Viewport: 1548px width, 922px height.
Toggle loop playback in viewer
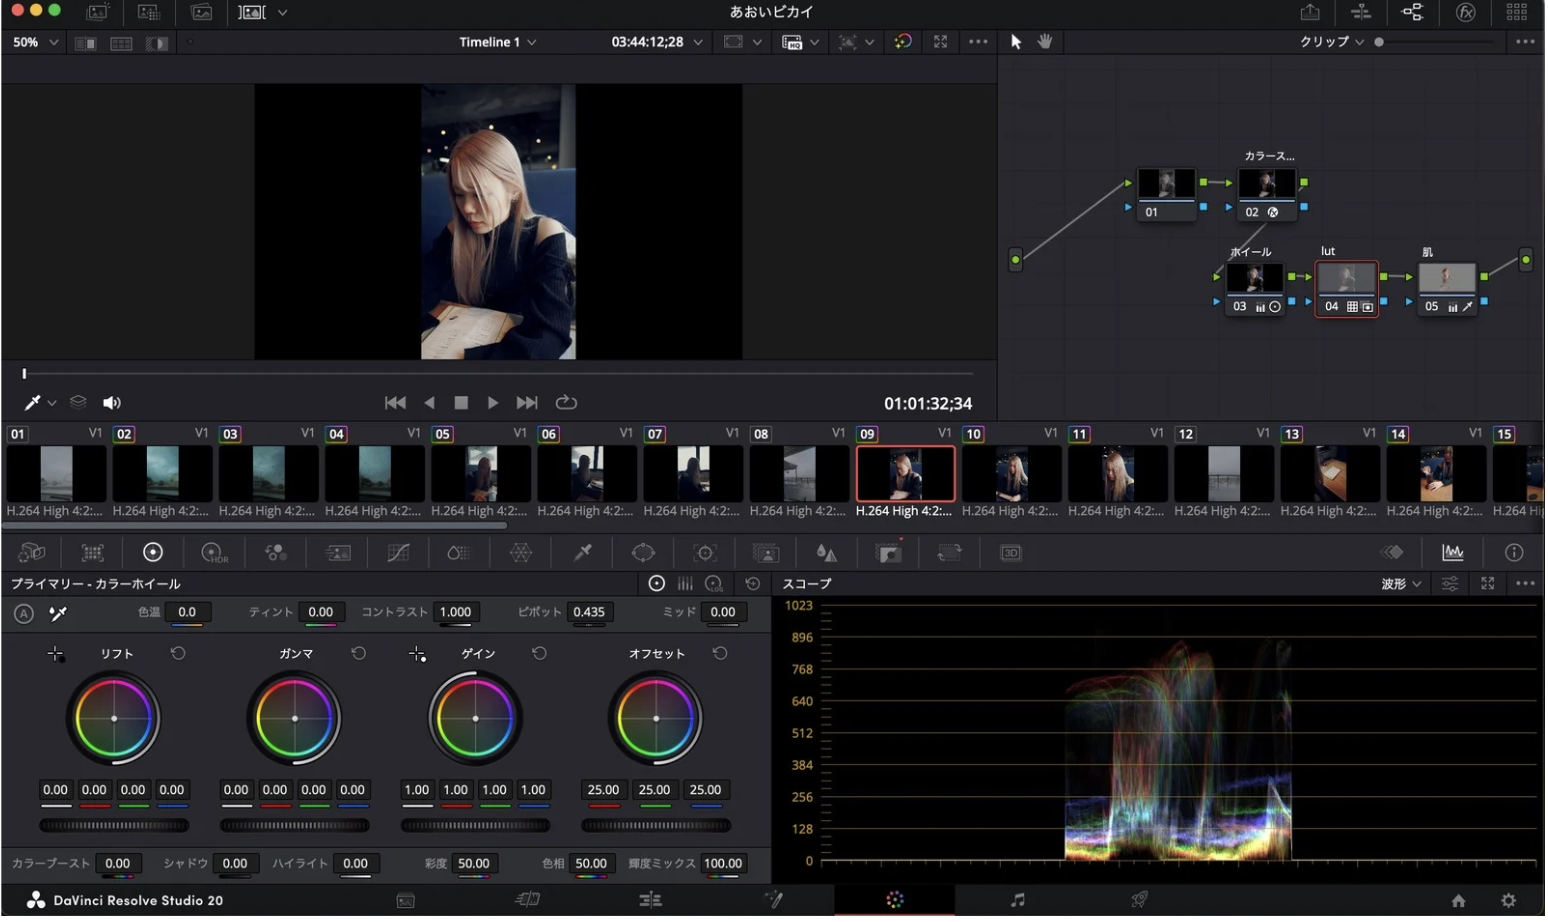(x=567, y=404)
